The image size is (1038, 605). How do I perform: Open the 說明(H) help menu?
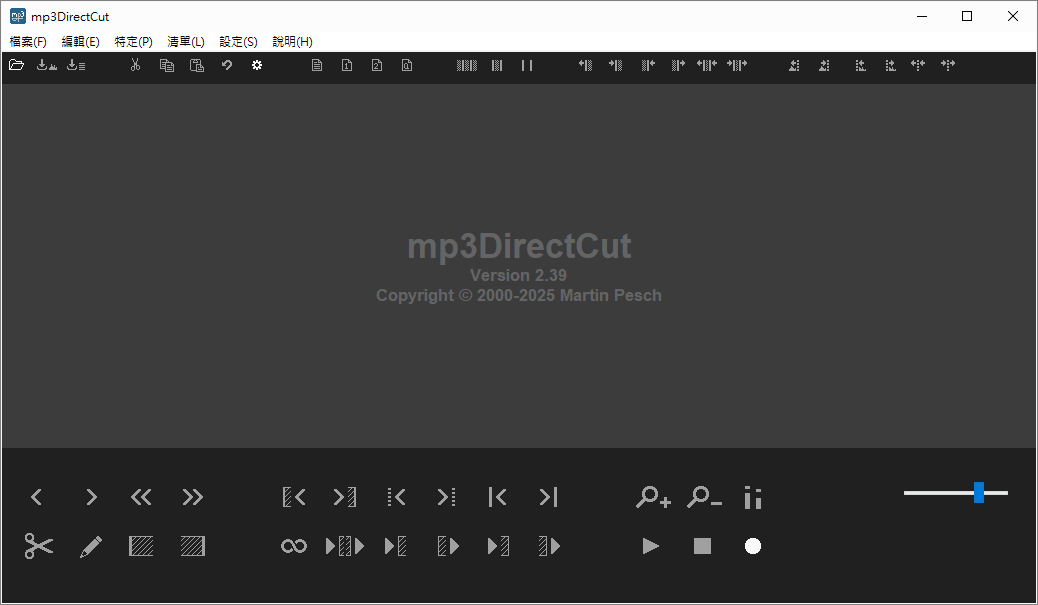pyautogui.click(x=292, y=42)
